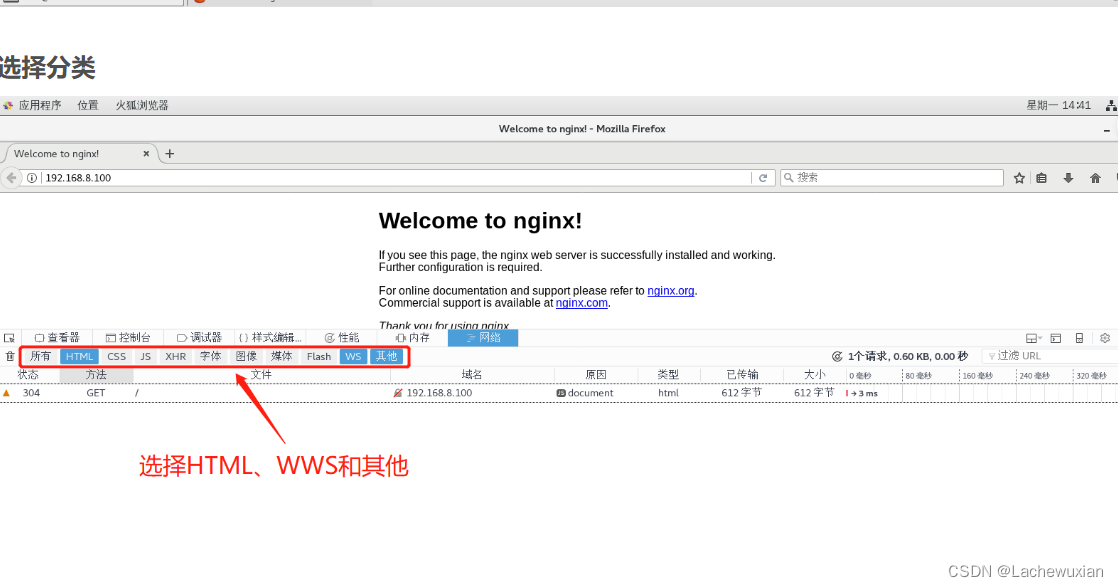Viewport: 1118px width, 587px height.
Task: Select the 304 GET request row
Action: coord(559,393)
